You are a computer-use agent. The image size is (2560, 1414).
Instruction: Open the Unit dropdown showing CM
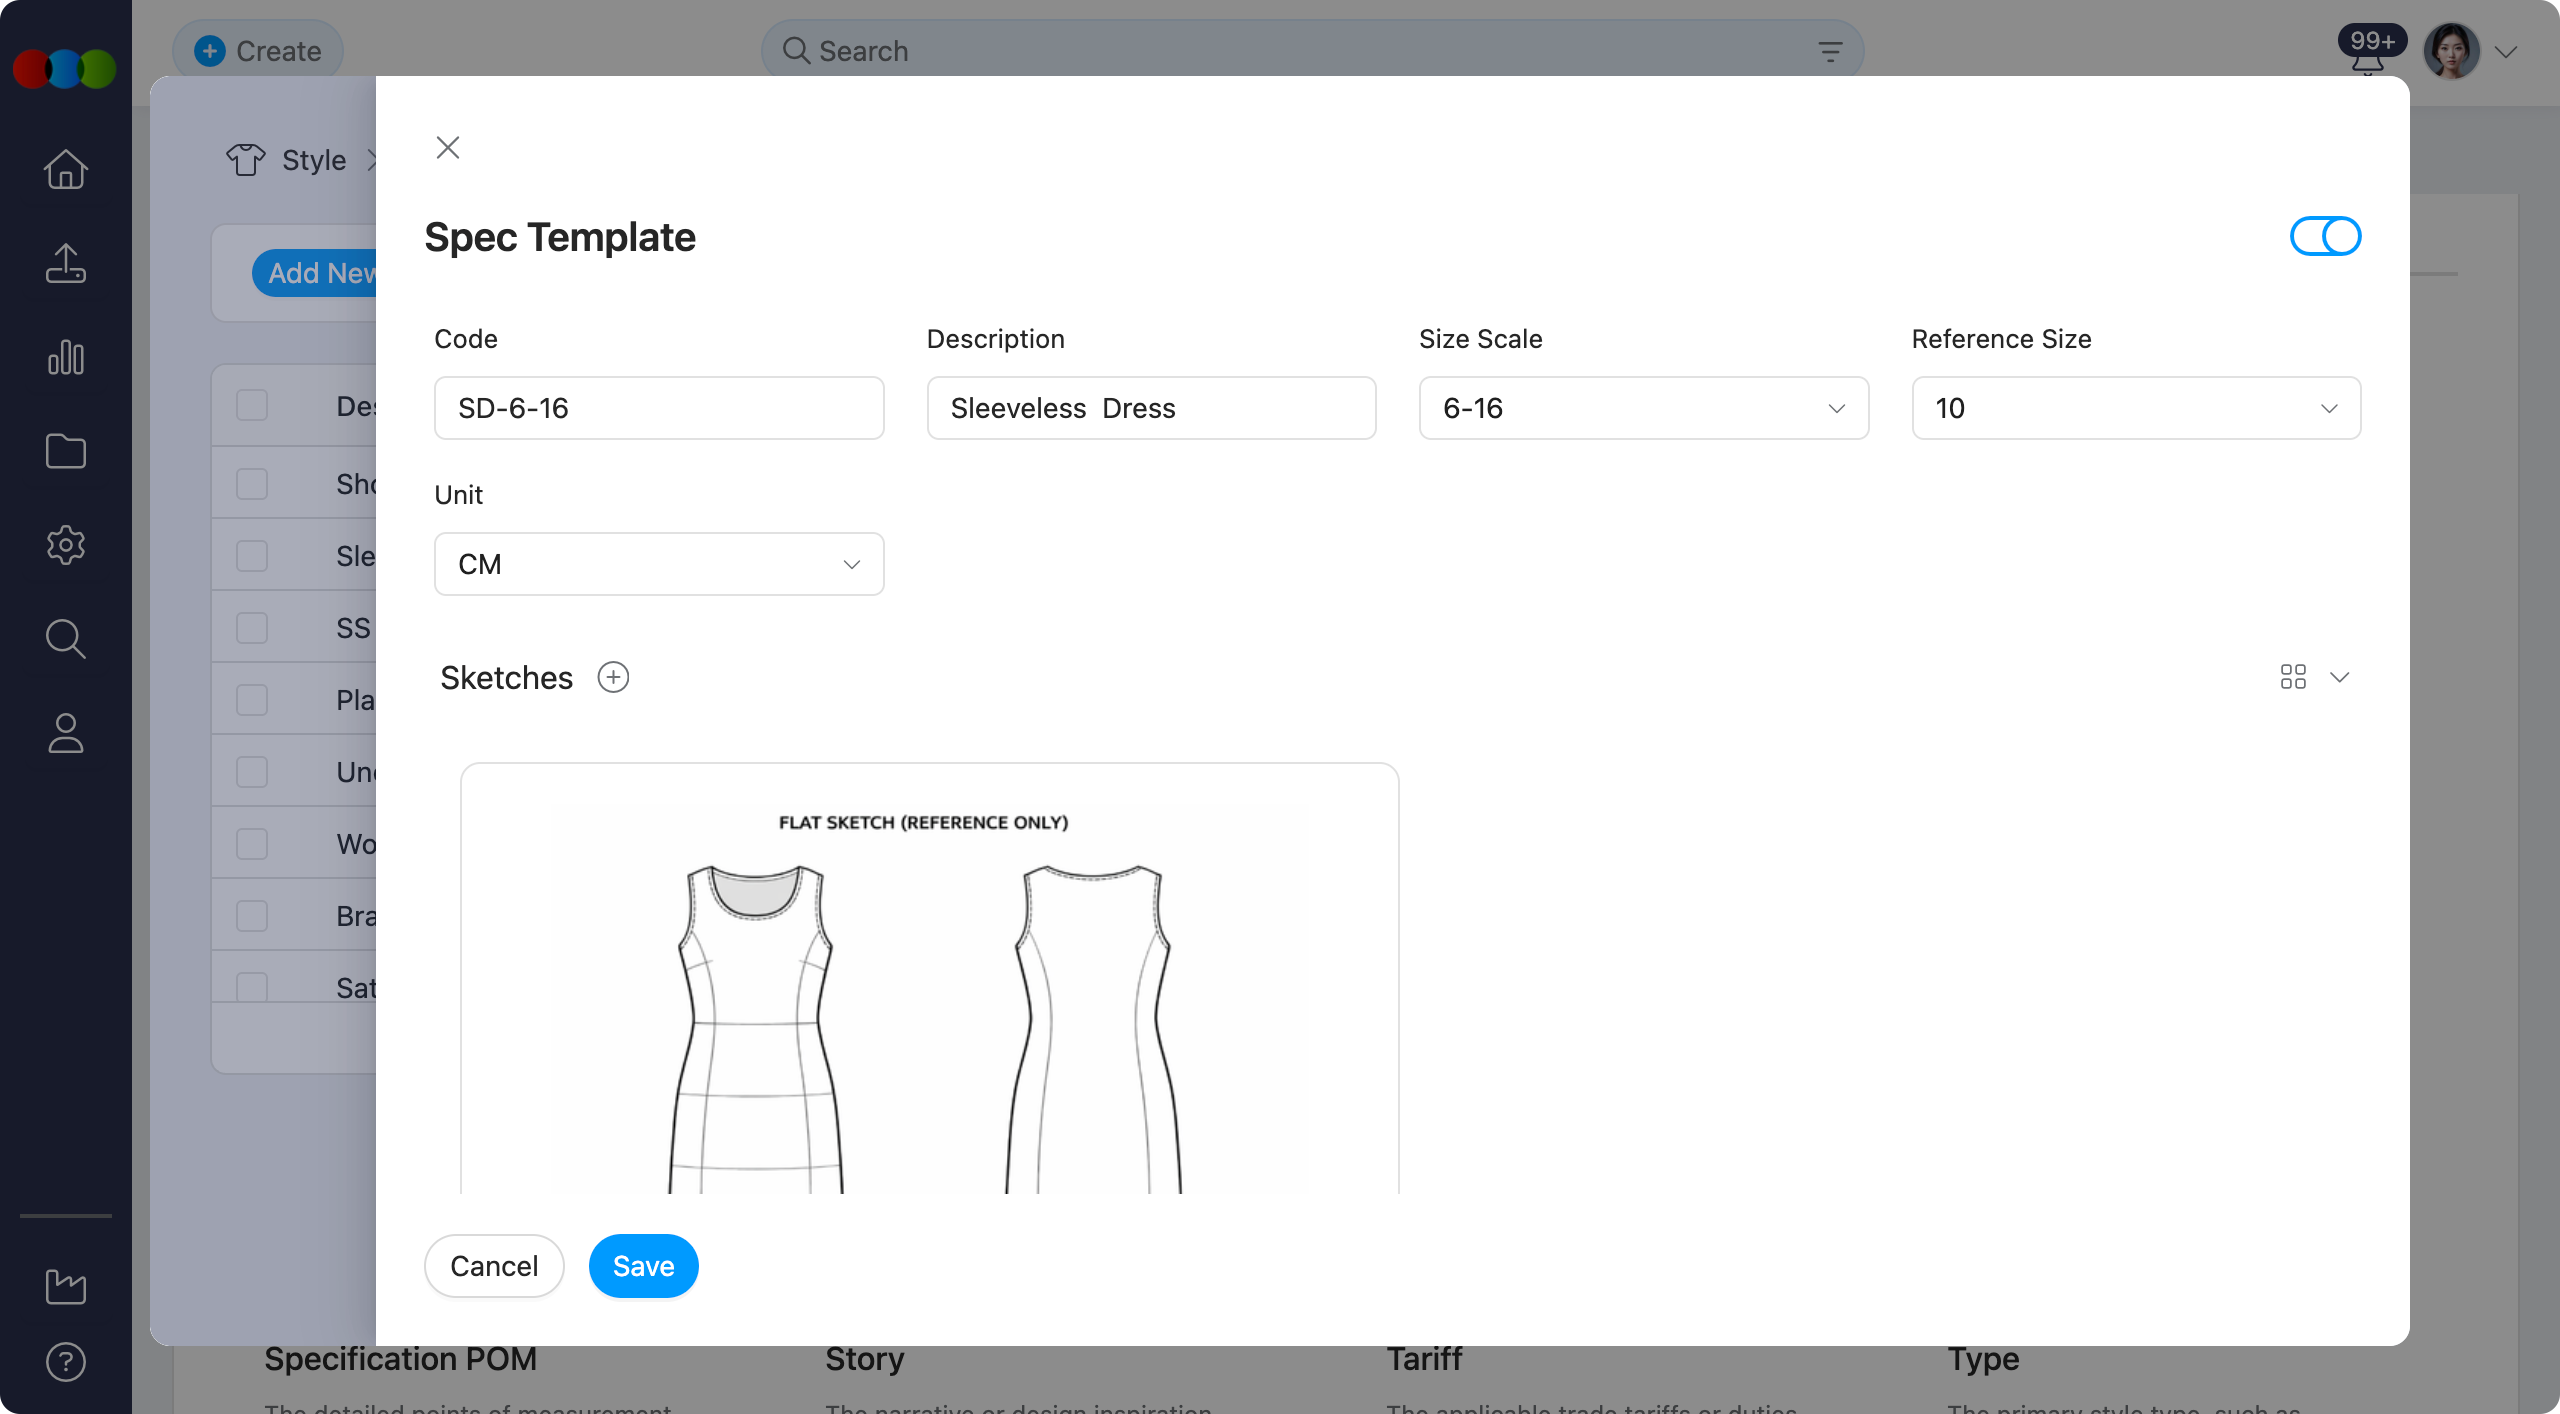coord(659,564)
